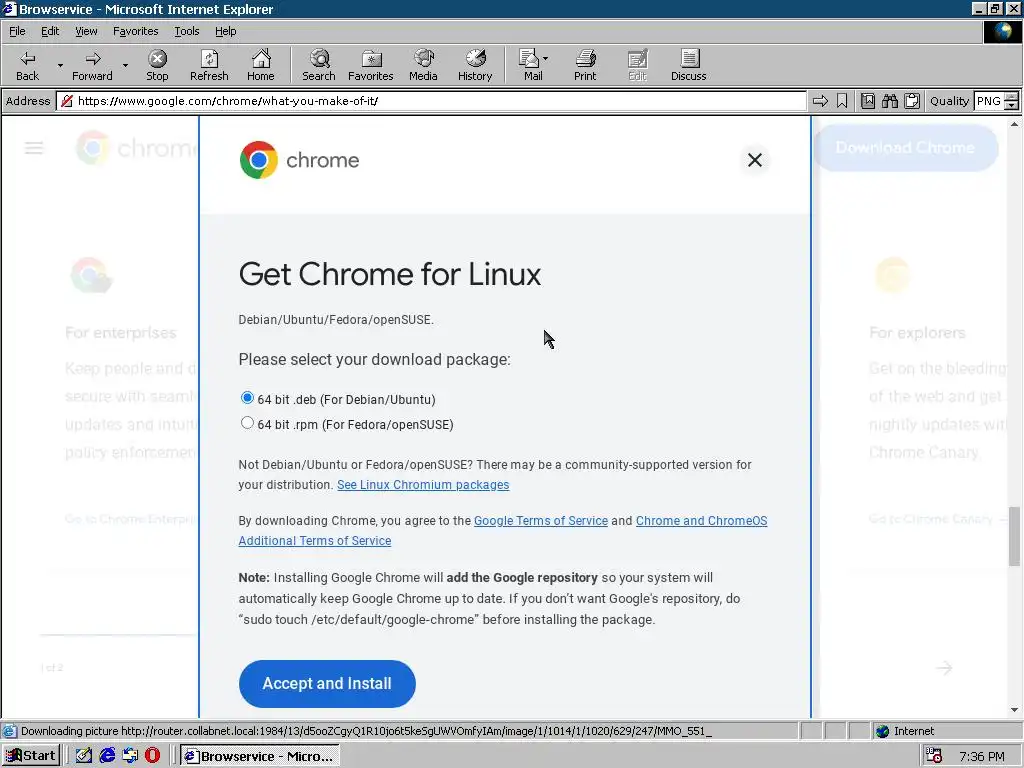Decrease quality with the down spinner arrow
The height and width of the screenshot is (768, 1024).
(1012, 105)
